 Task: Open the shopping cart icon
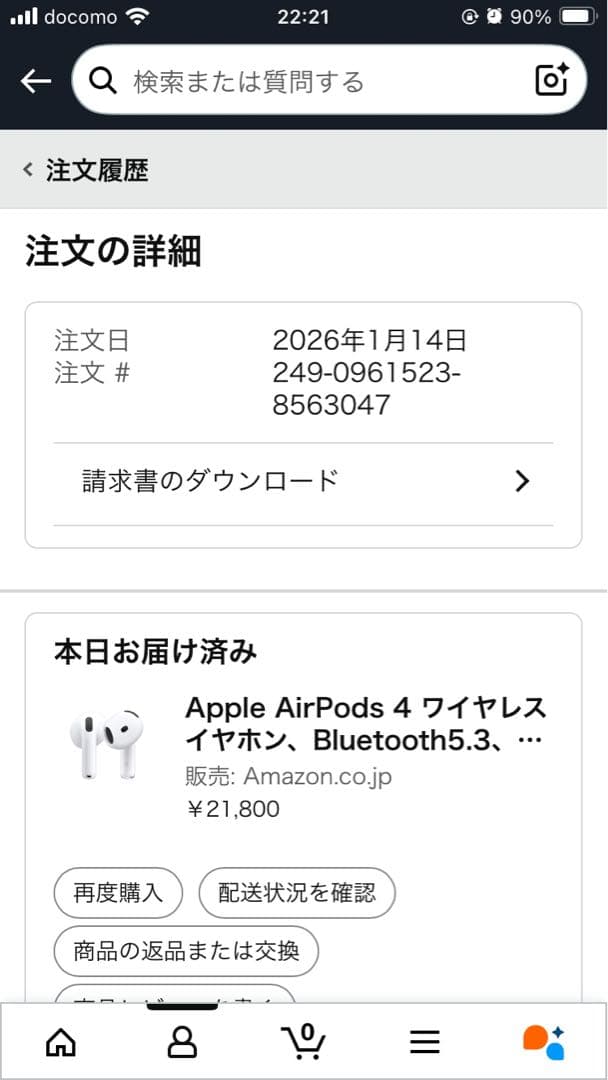tap(304, 1044)
